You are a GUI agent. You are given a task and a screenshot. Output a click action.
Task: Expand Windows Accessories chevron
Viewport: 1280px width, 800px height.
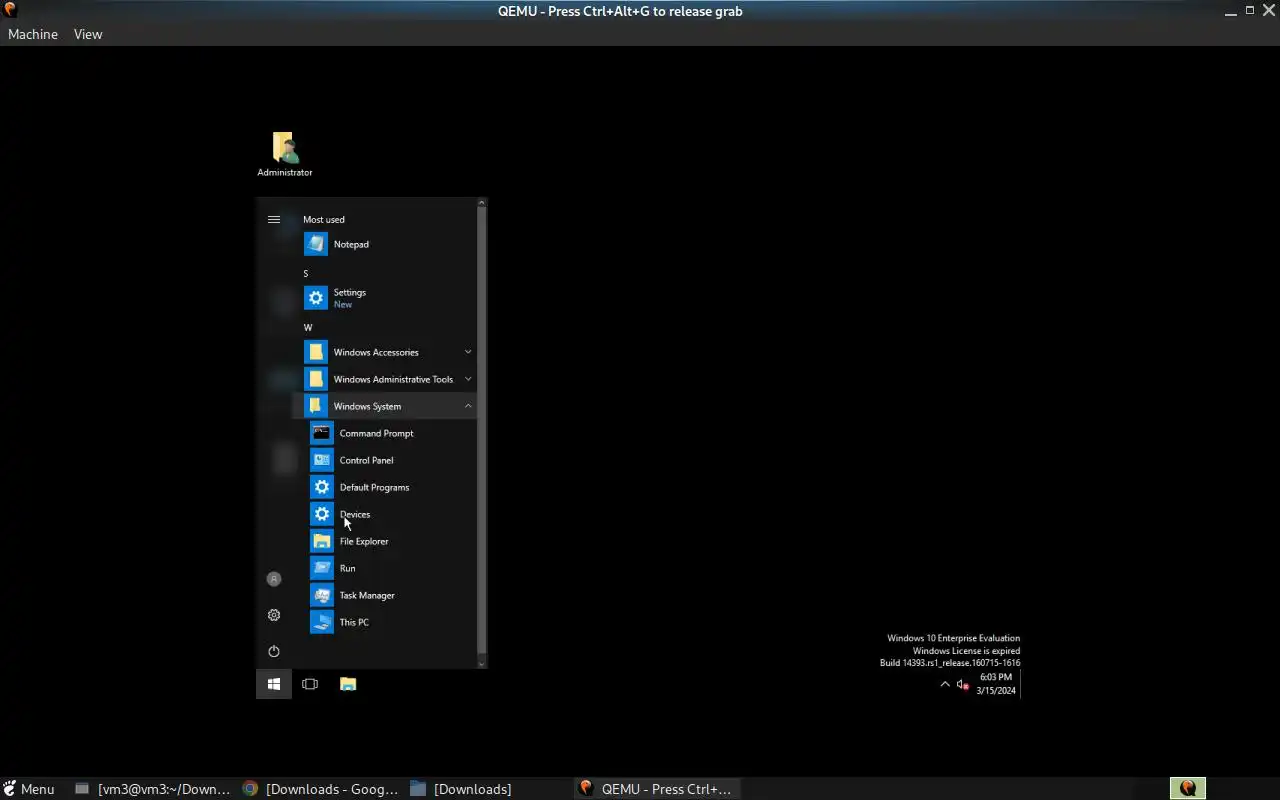[x=468, y=352]
